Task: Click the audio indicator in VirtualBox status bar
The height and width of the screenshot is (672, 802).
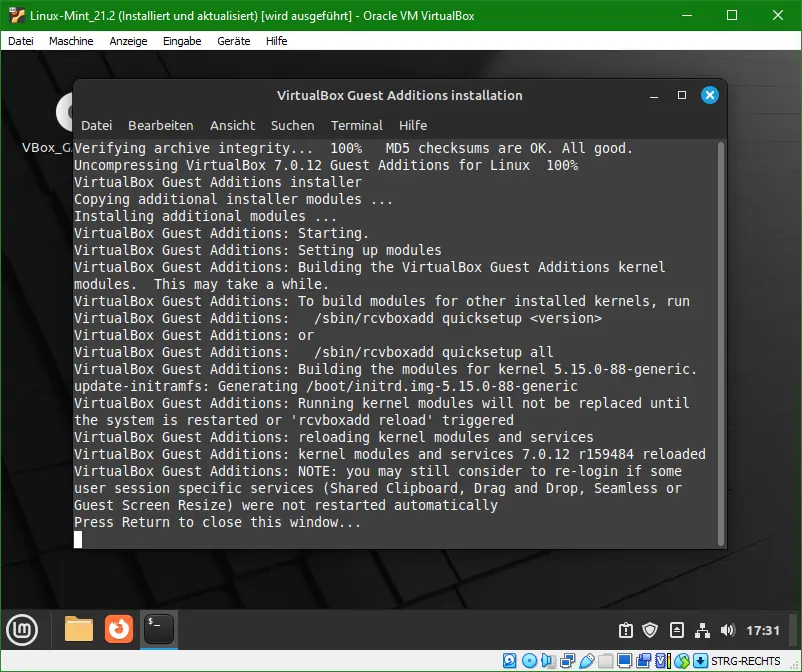Action: (x=548, y=661)
